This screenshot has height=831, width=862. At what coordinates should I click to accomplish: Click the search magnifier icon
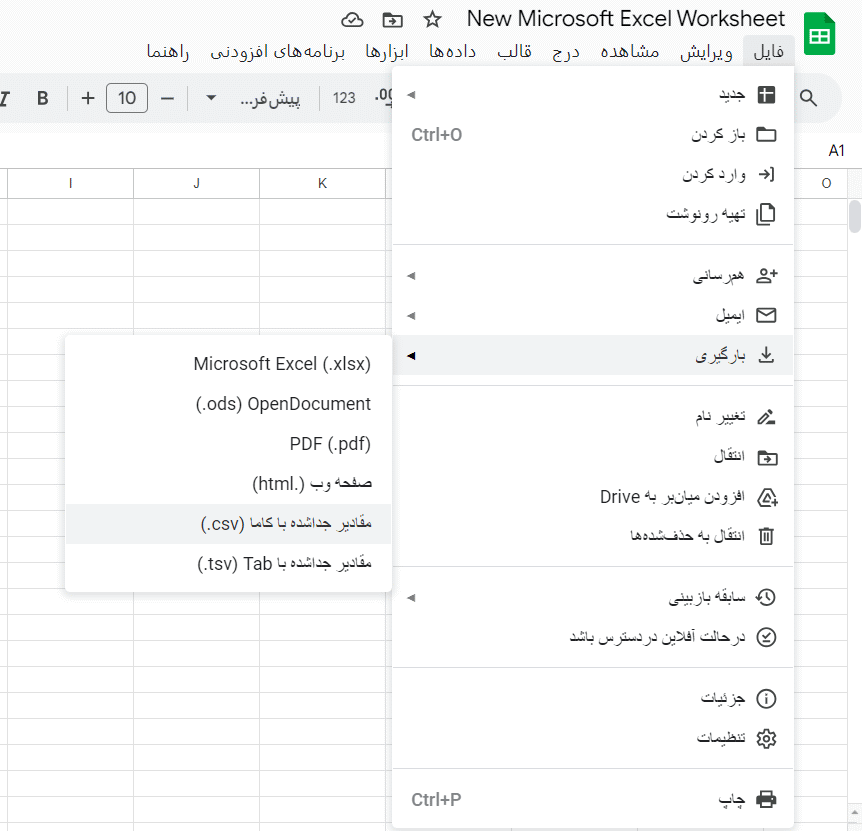point(808,98)
